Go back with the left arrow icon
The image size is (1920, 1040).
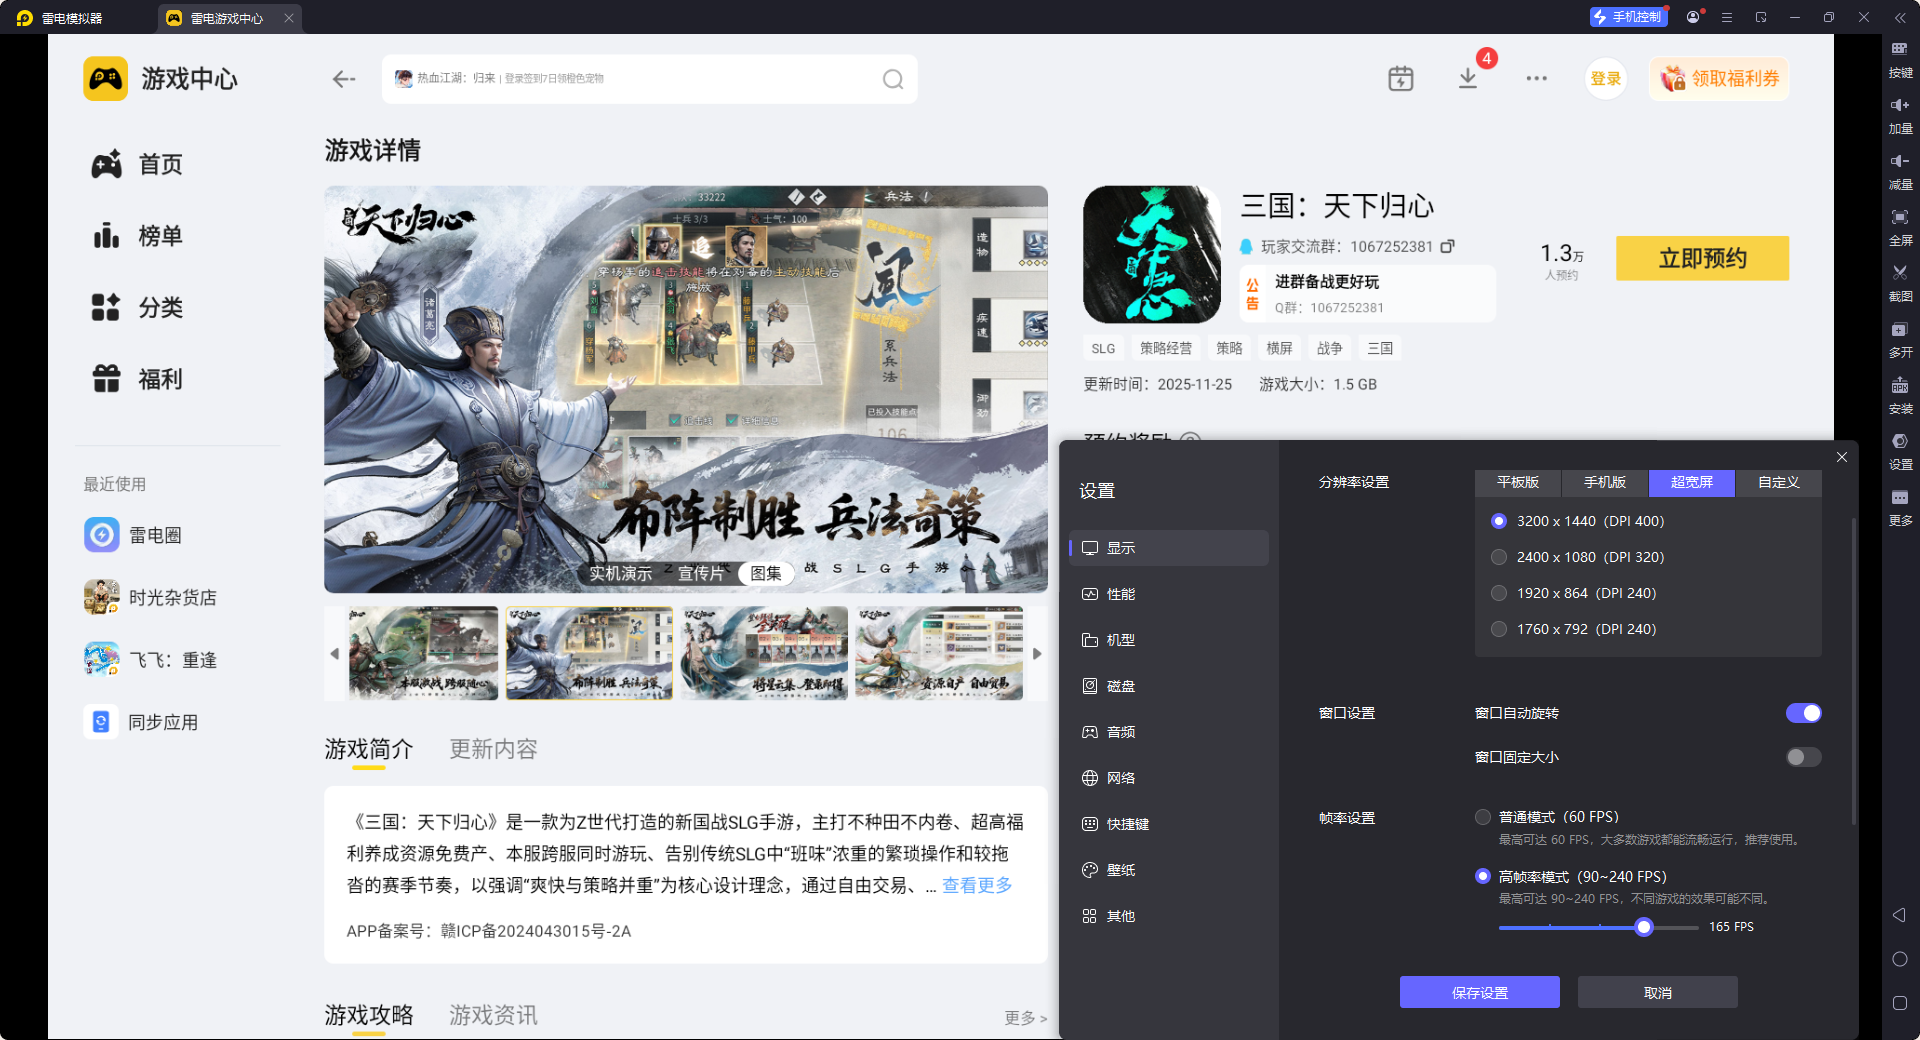(344, 79)
